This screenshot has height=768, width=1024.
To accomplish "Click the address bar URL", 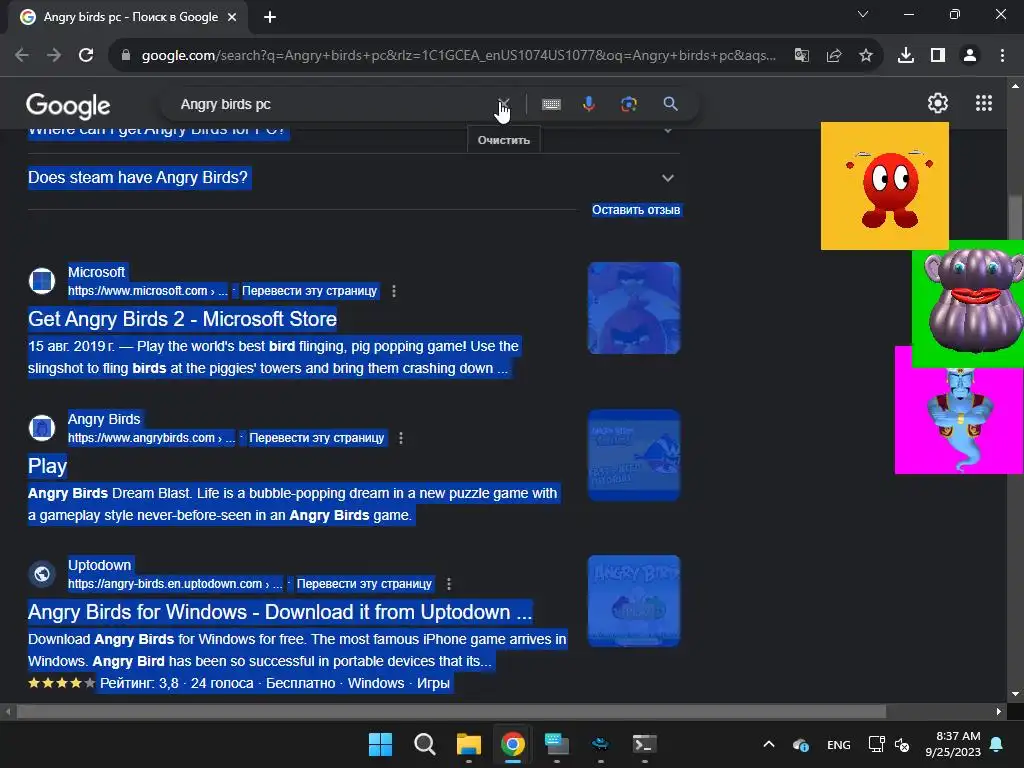I will coord(458,56).
